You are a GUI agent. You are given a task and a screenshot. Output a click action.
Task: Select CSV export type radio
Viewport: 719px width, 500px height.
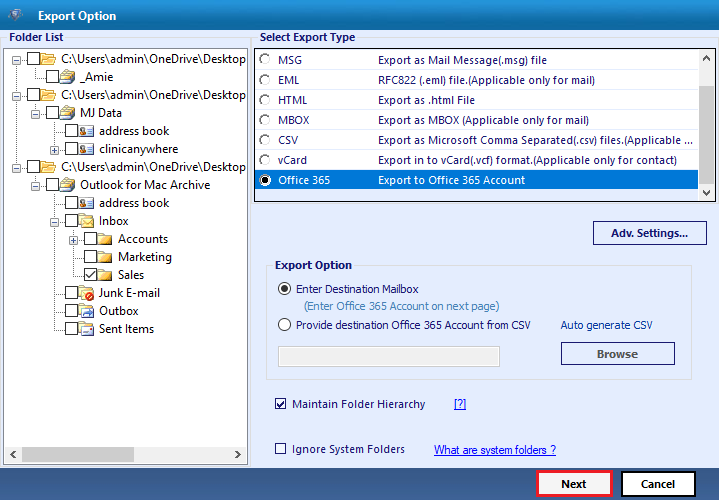(265, 140)
